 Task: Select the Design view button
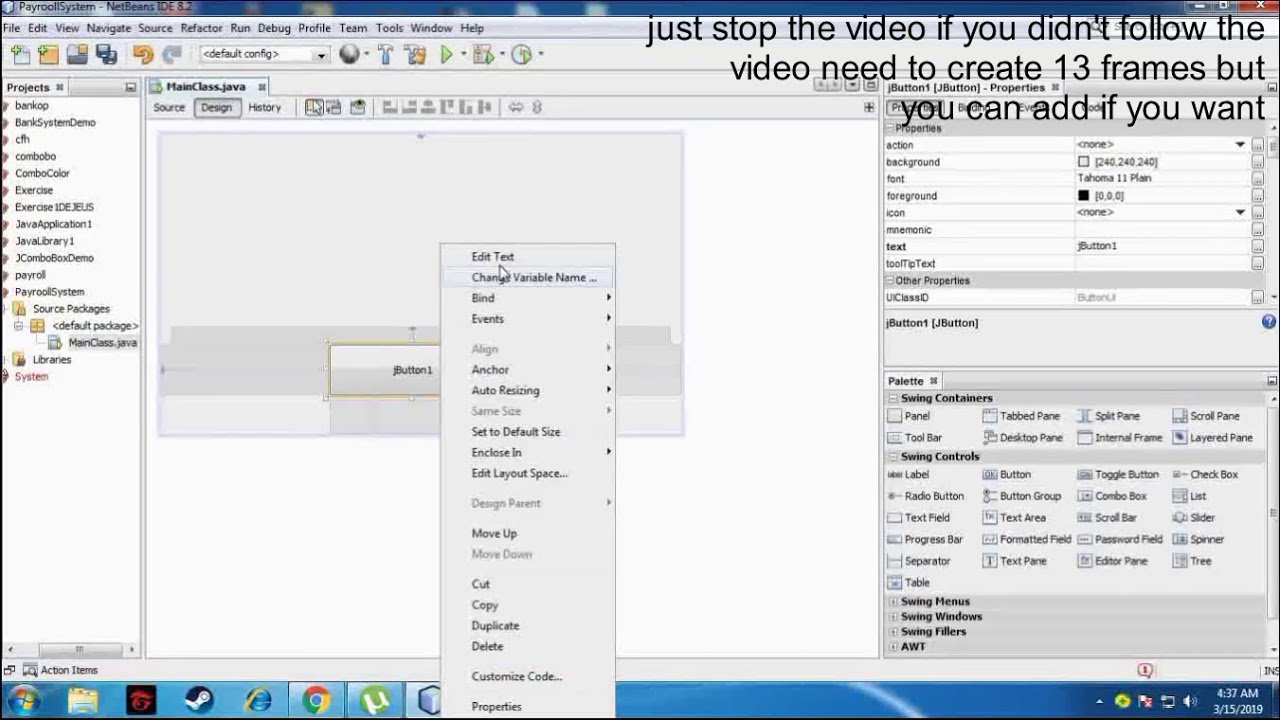tap(216, 107)
